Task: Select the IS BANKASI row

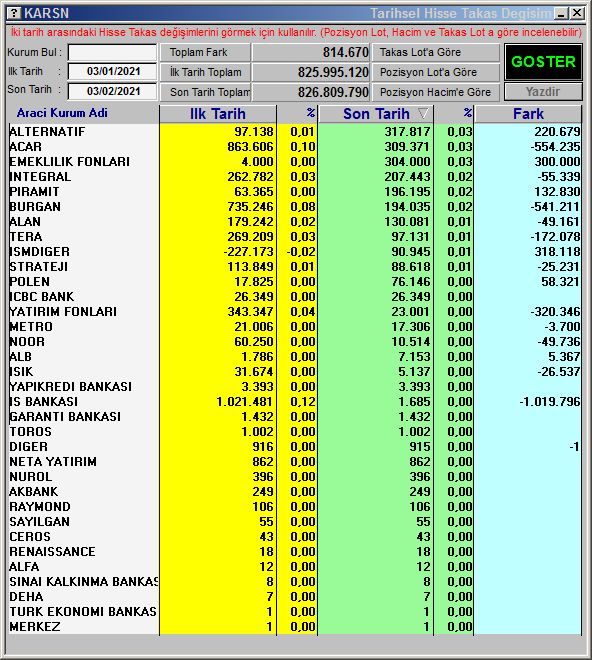Action: 295,402
